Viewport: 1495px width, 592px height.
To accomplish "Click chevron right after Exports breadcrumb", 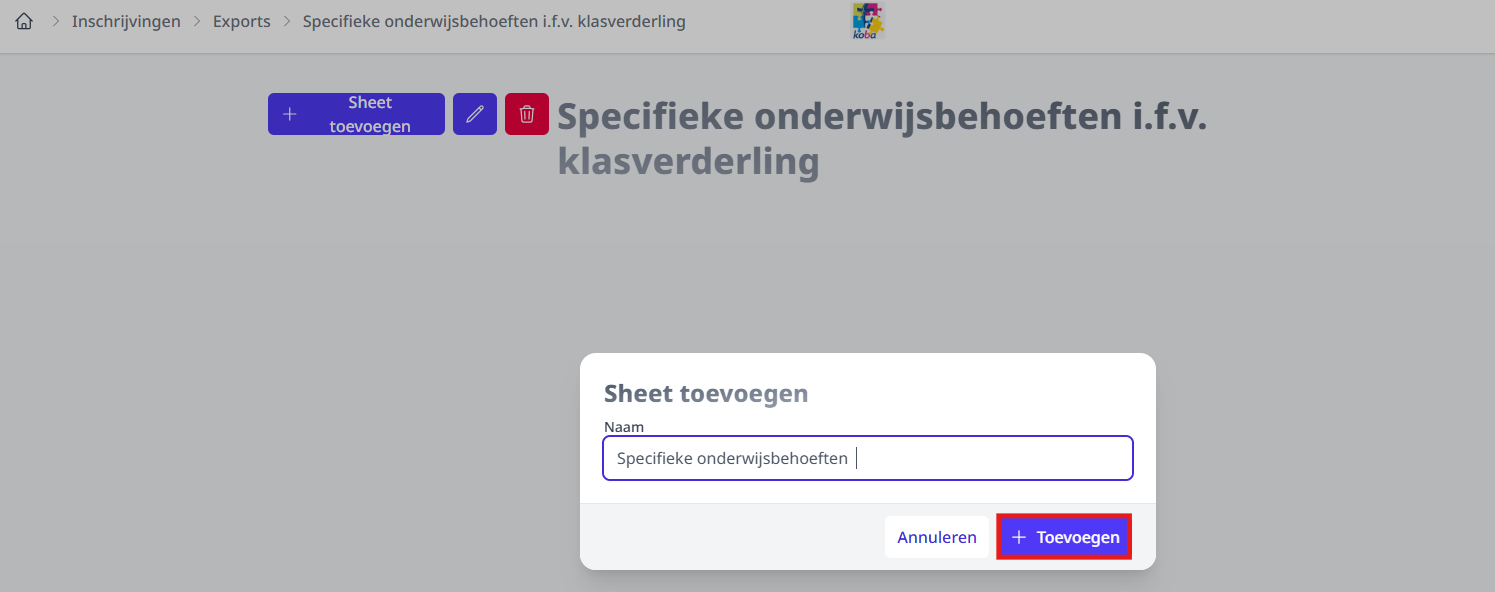I will (x=287, y=21).
